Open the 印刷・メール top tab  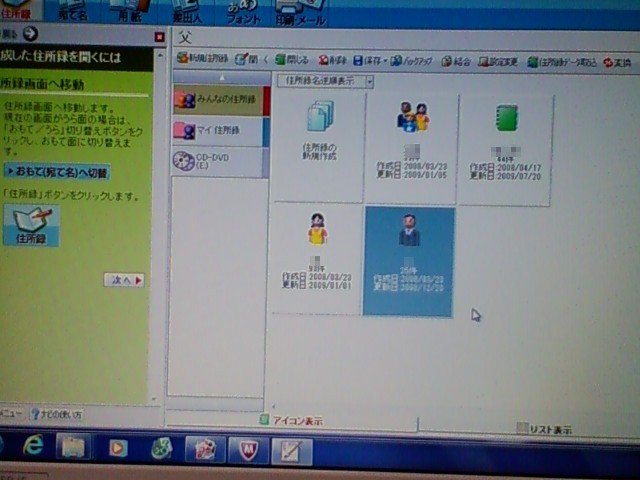(x=300, y=14)
